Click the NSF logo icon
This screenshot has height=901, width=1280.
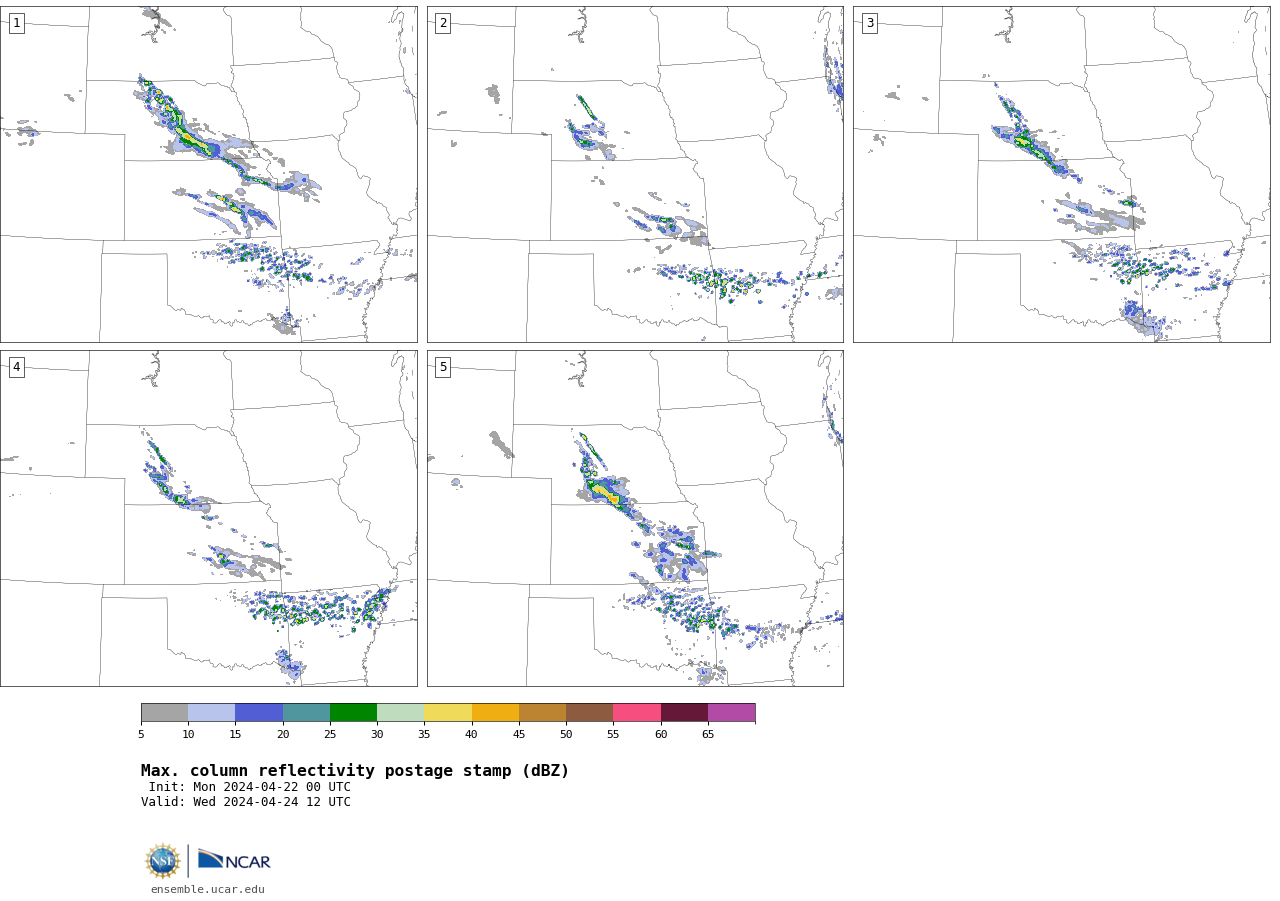tap(163, 861)
